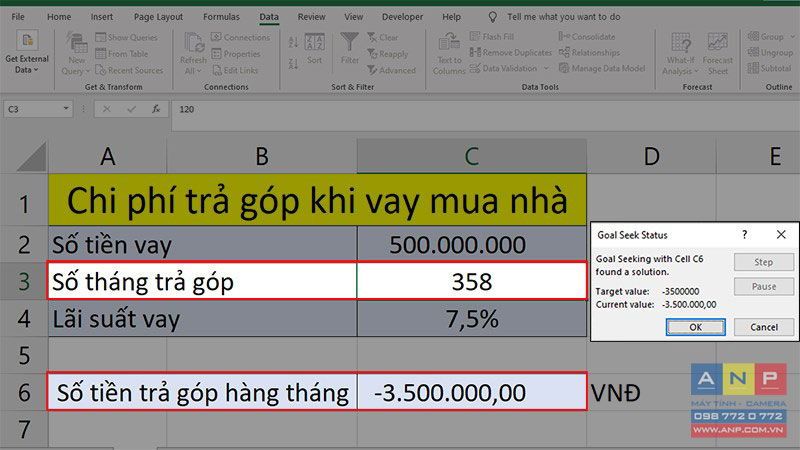
Task: Click Group in Outline
Action: pos(766,37)
